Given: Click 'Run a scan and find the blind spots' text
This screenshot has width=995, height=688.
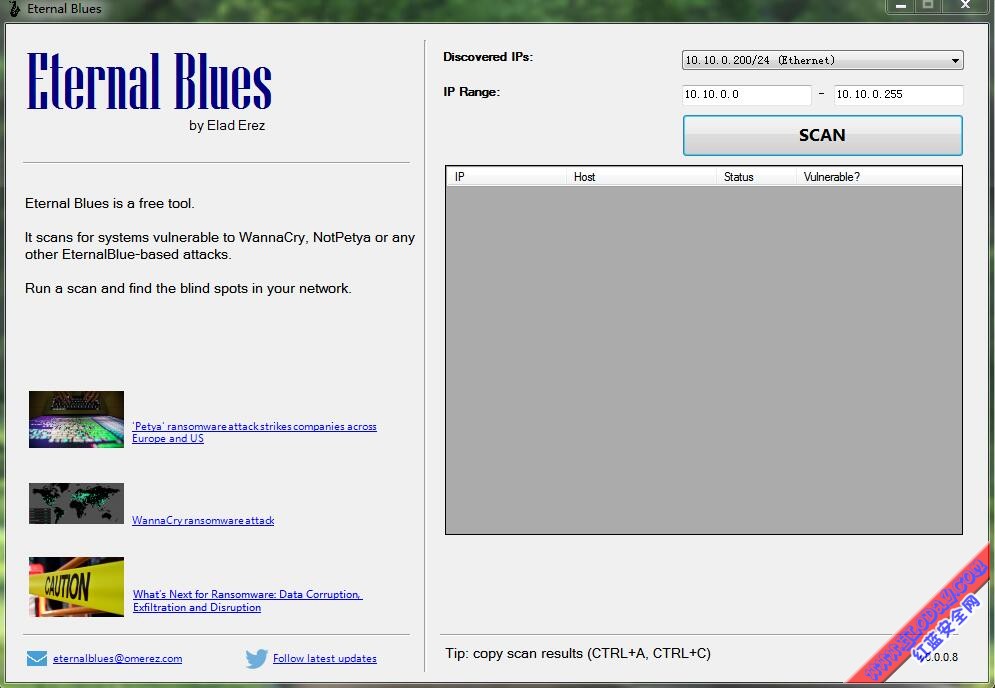Looking at the screenshot, I should click(188, 288).
